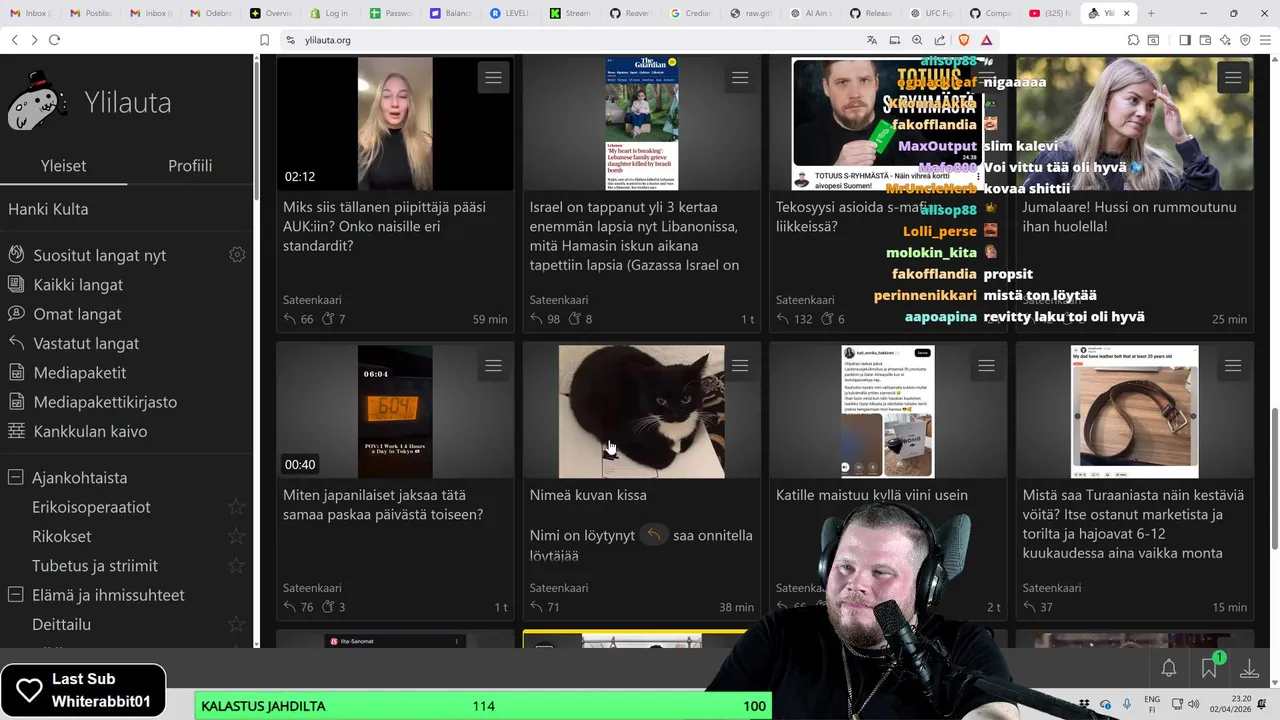Viewport: 1280px width, 720px height.
Task: Open a new browser tab
Action: [1151, 13]
